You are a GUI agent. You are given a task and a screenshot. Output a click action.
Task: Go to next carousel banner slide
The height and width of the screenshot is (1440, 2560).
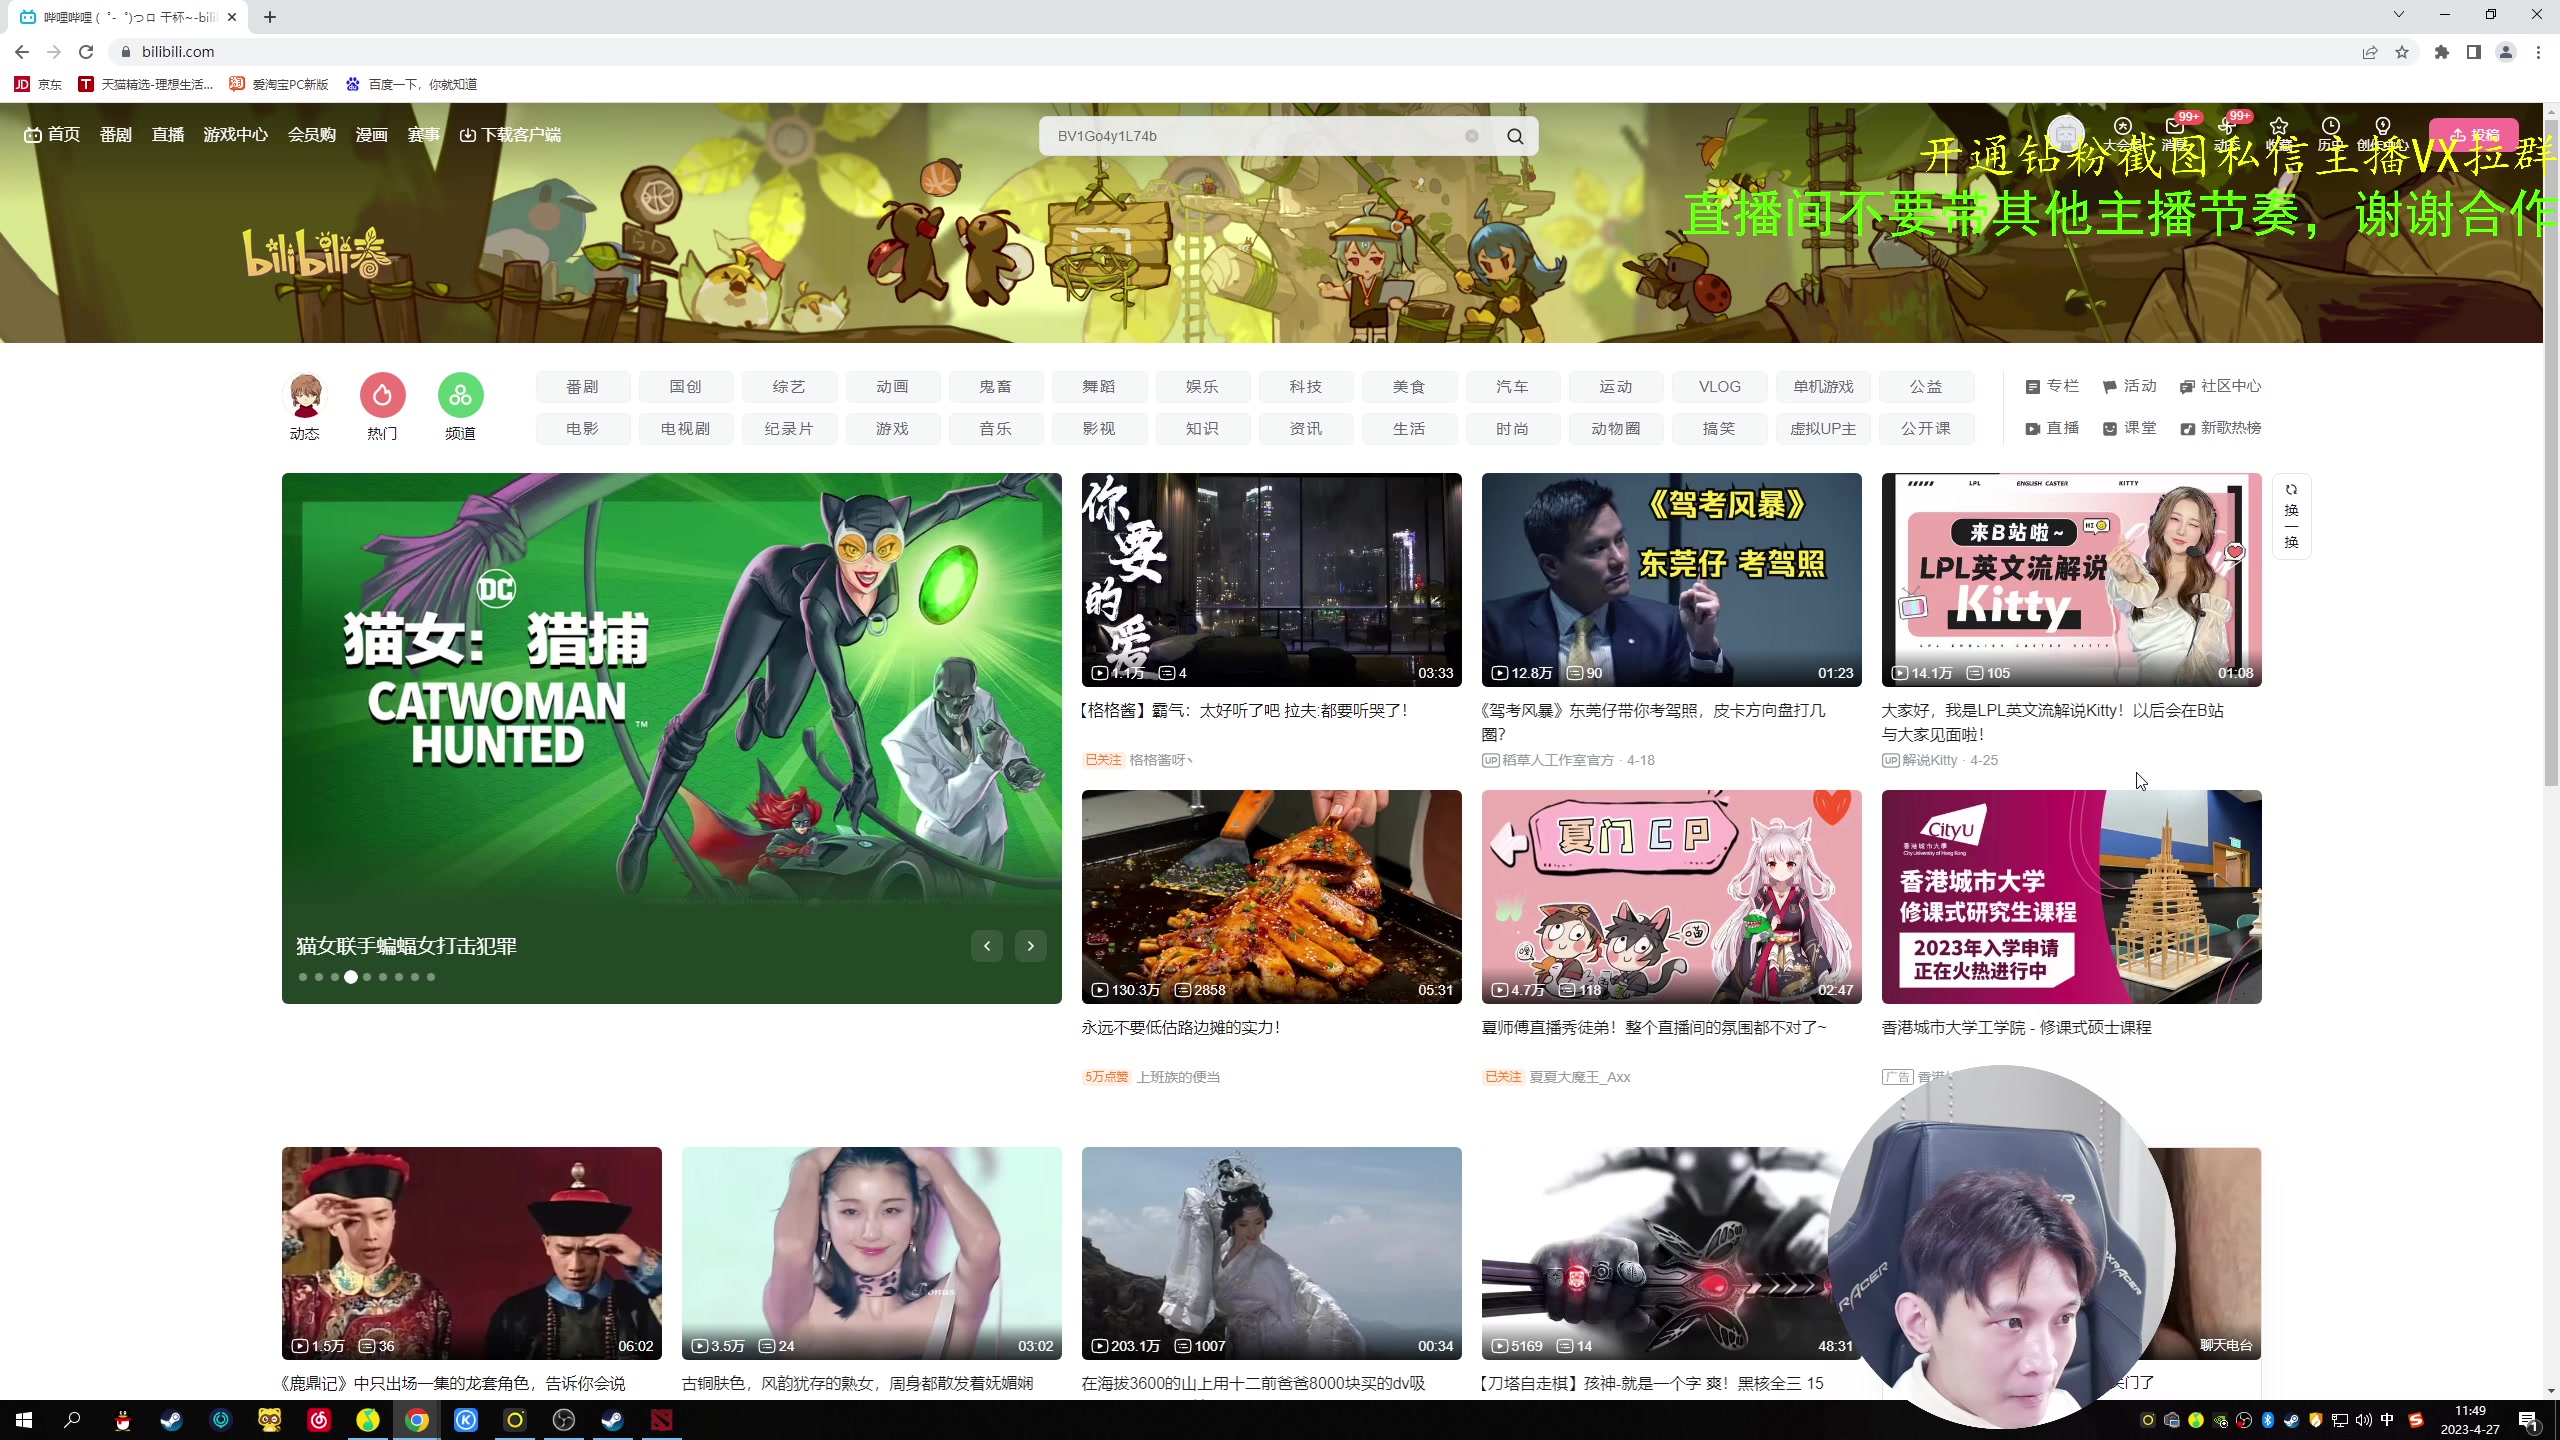[x=1031, y=946]
